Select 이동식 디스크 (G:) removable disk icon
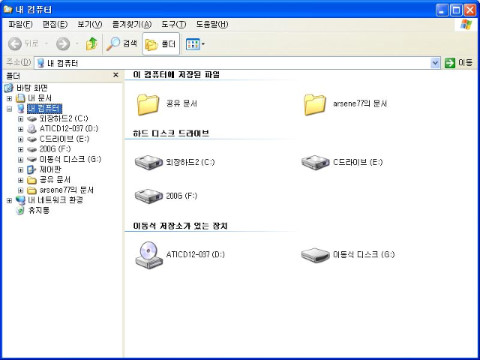This screenshot has width=480, height=360. (315, 255)
